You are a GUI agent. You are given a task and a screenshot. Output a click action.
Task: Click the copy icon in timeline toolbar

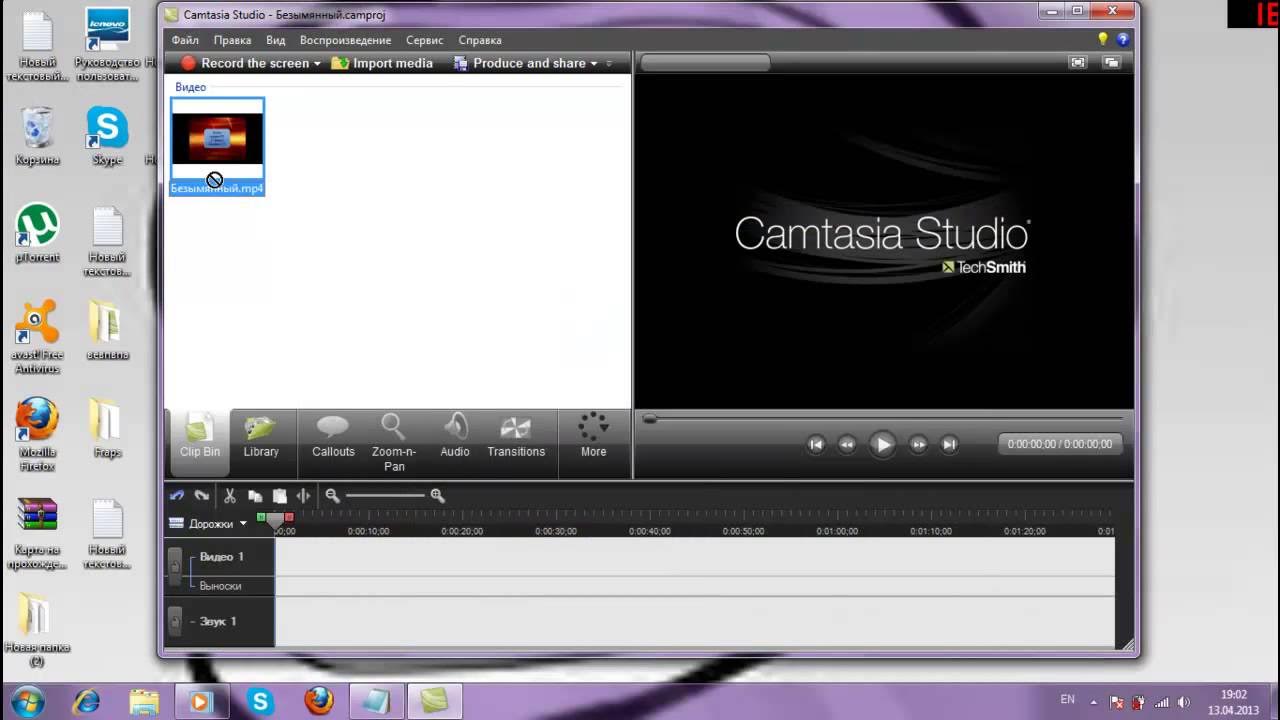255,495
